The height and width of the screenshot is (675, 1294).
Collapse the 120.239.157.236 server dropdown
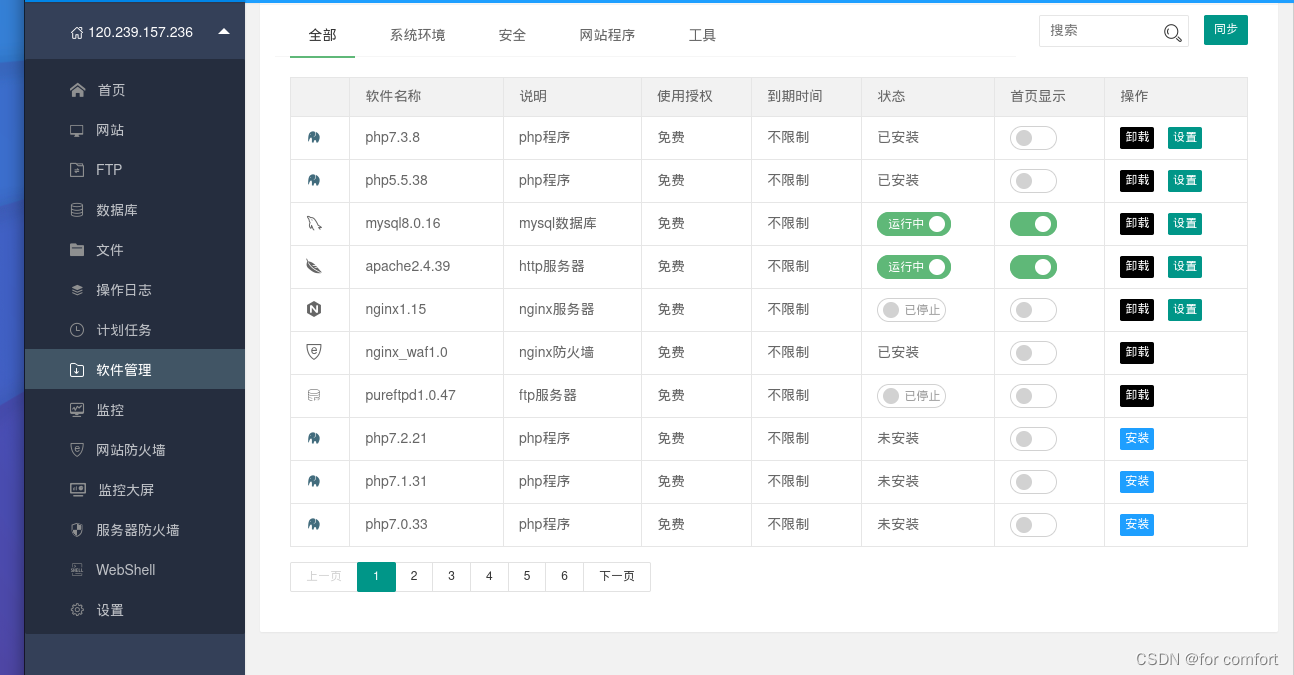(x=224, y=31)
